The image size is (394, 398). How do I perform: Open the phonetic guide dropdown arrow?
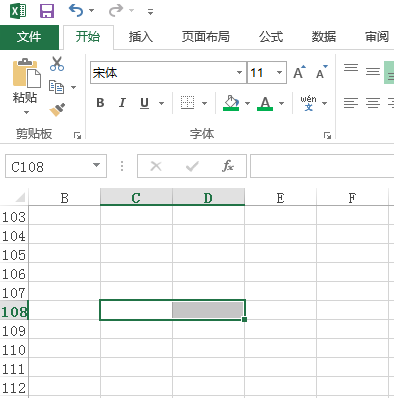[325, 103]
